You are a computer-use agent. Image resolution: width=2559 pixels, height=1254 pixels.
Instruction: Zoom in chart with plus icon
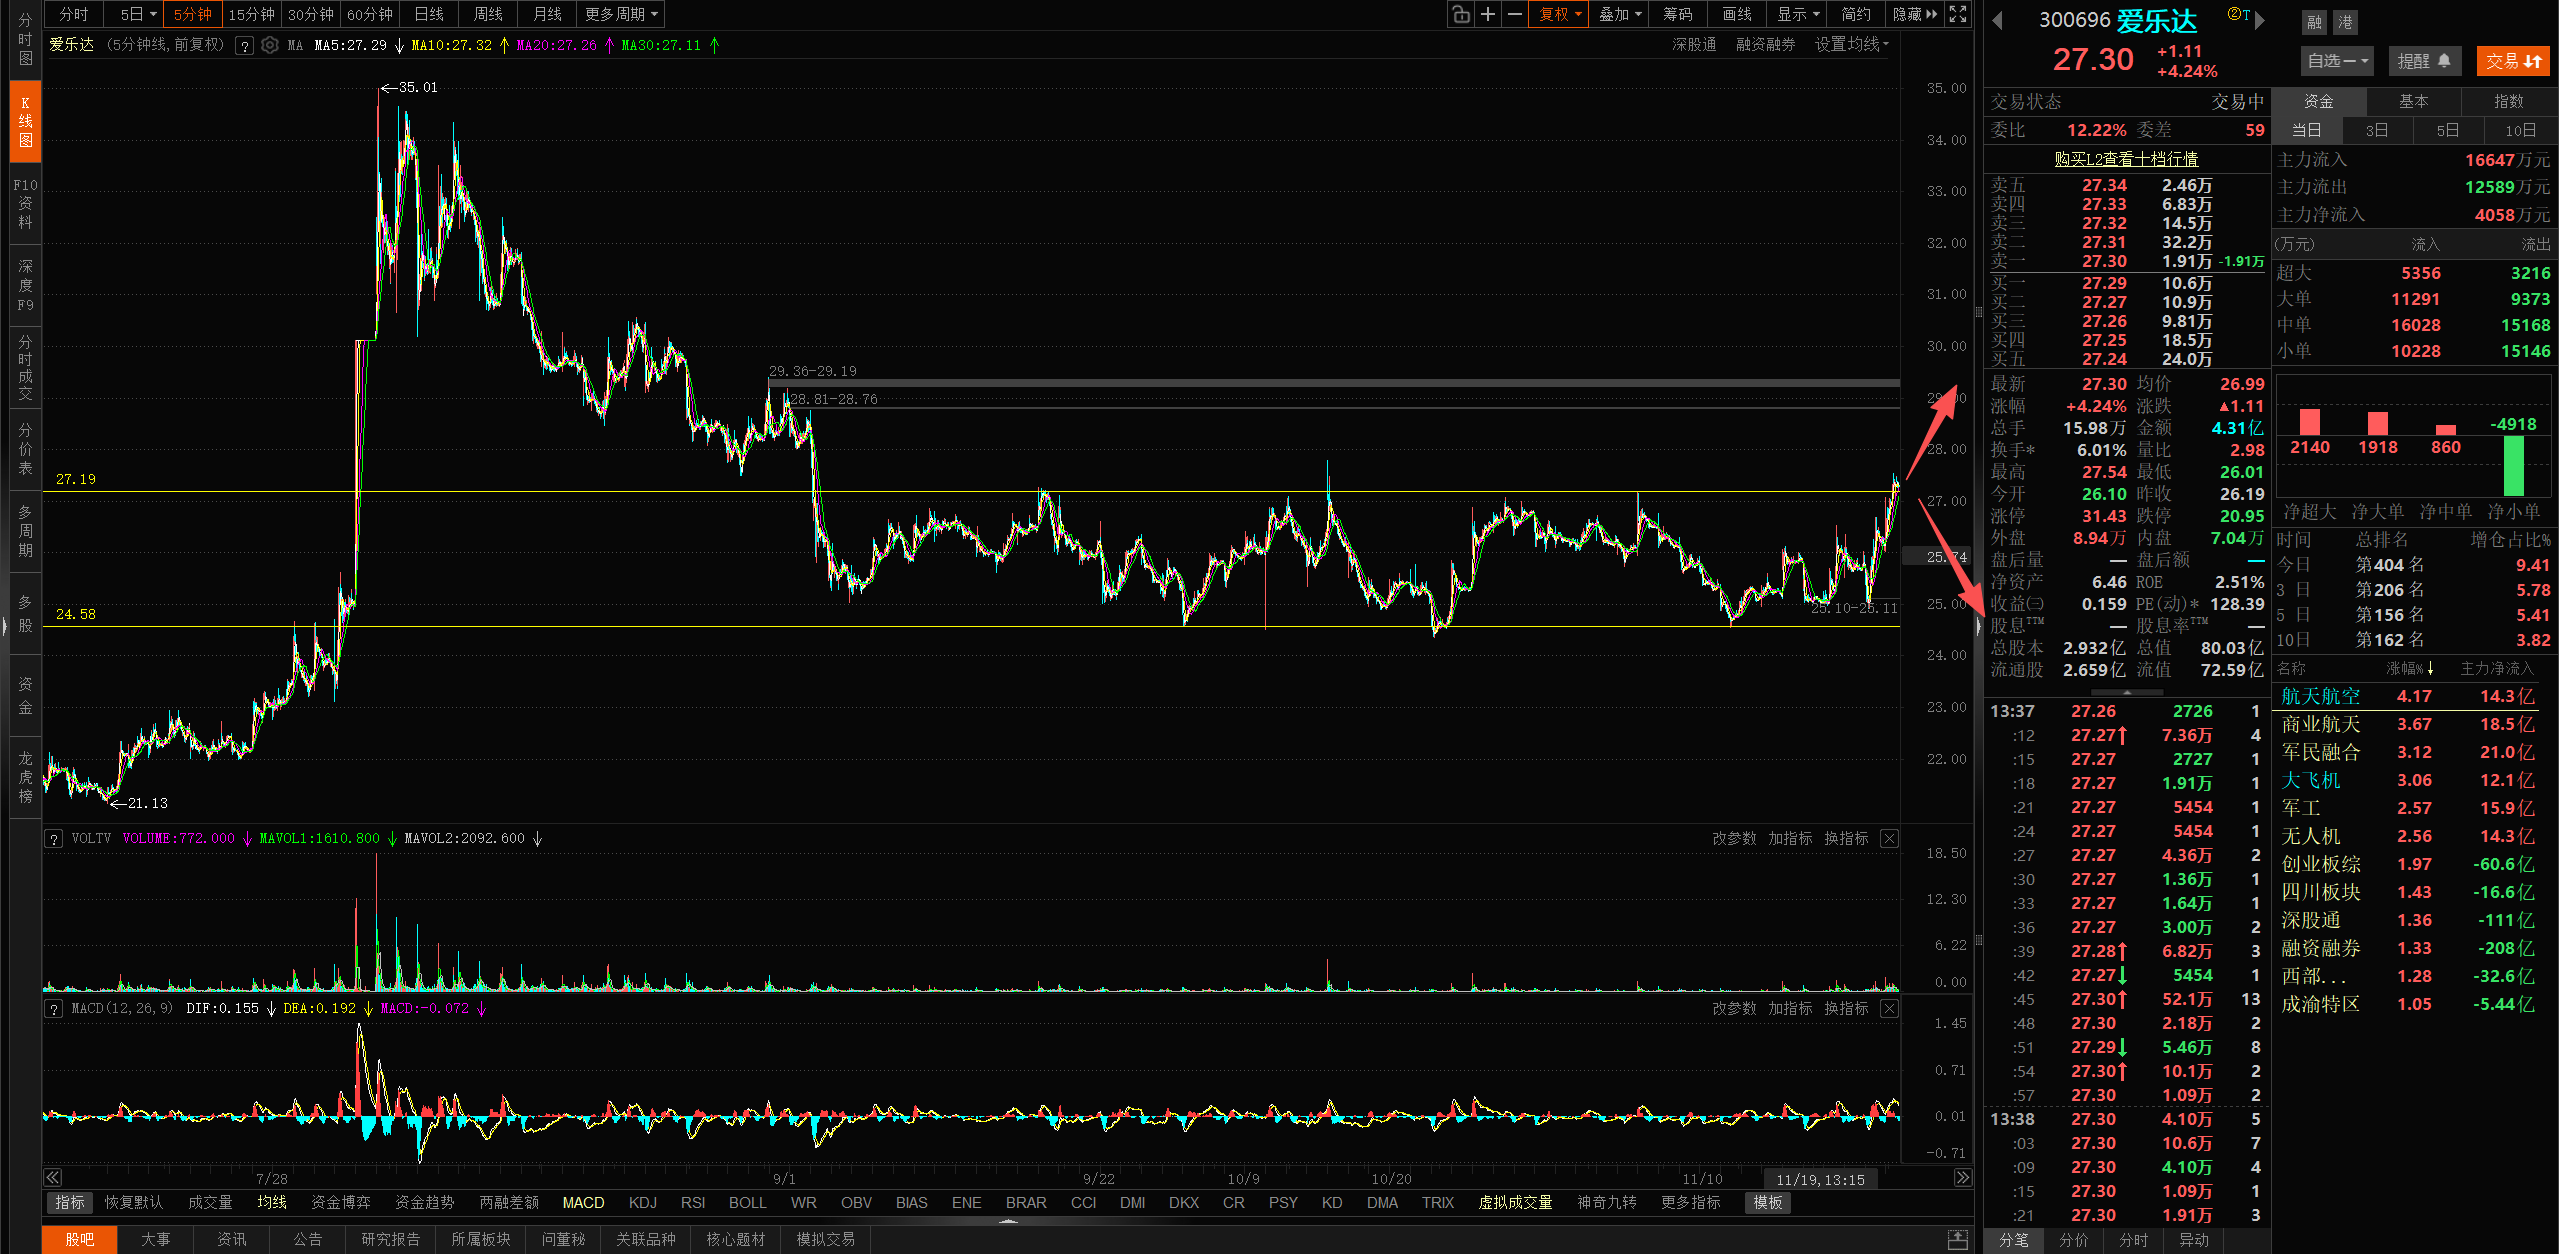click(x=1488, y=14)
